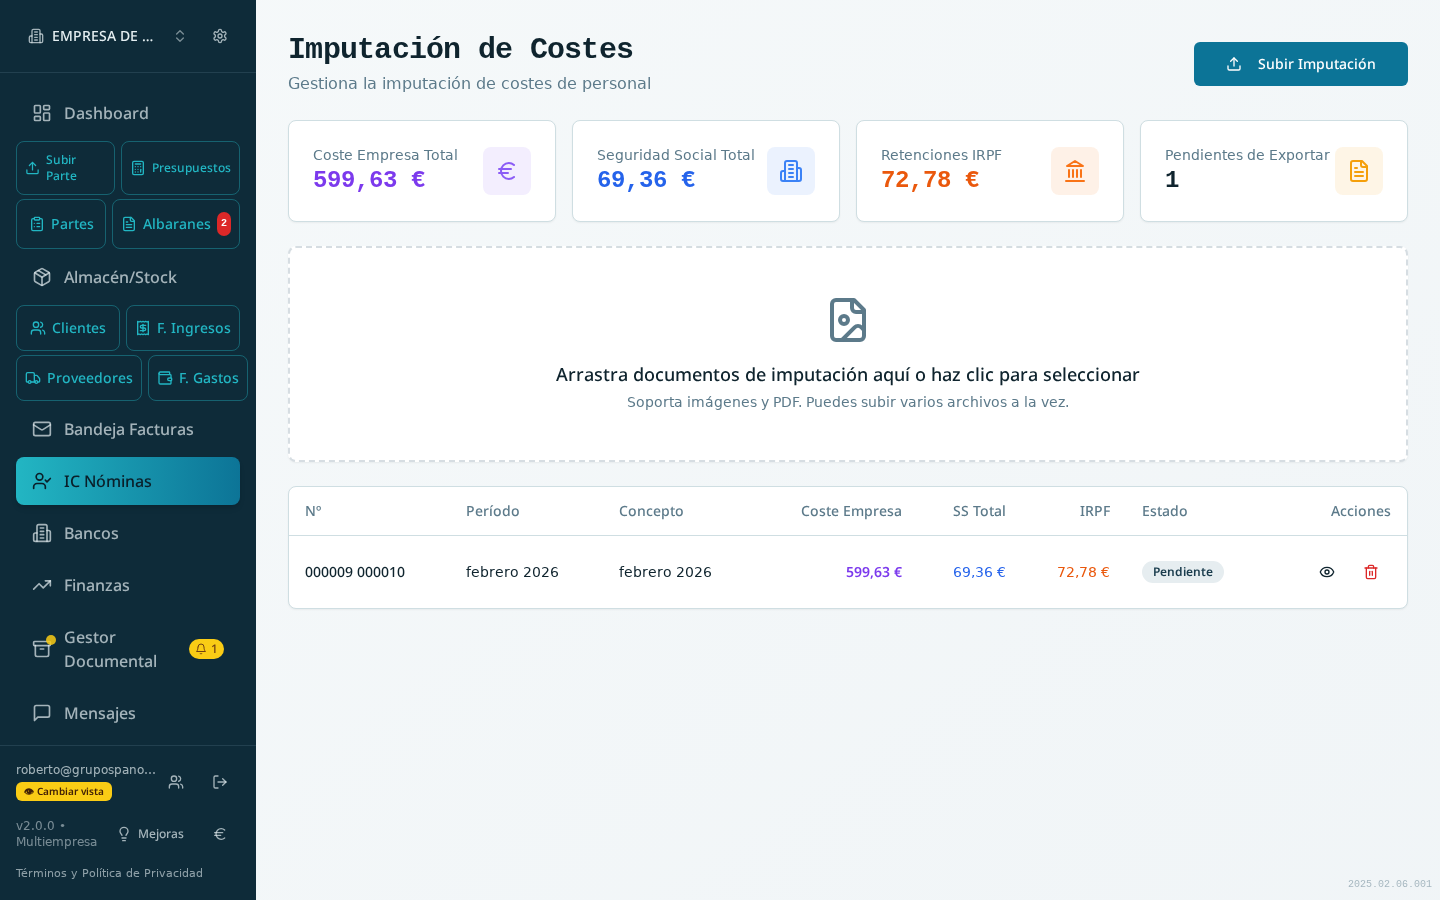Open Mejoras suggestions
Image resolution: width=1440 pixels, height=900 pixels.
(x=151, y=834)
